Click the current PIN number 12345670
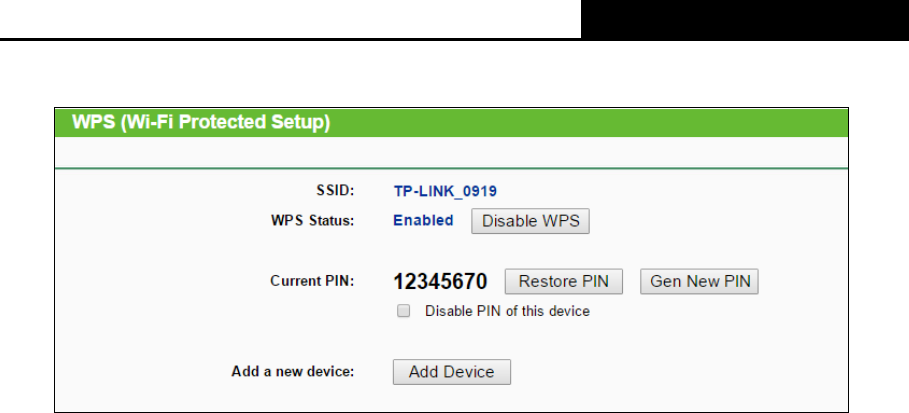909x413 pixels. pos(441,282)
